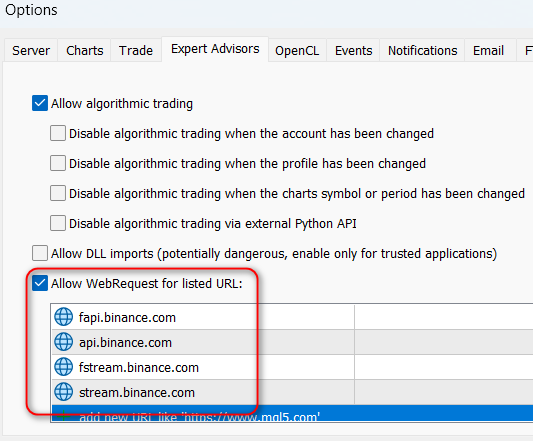Check disable trading via external Python API
The width and height of the screenshot is (533, 441).
[x=58, y=223]
